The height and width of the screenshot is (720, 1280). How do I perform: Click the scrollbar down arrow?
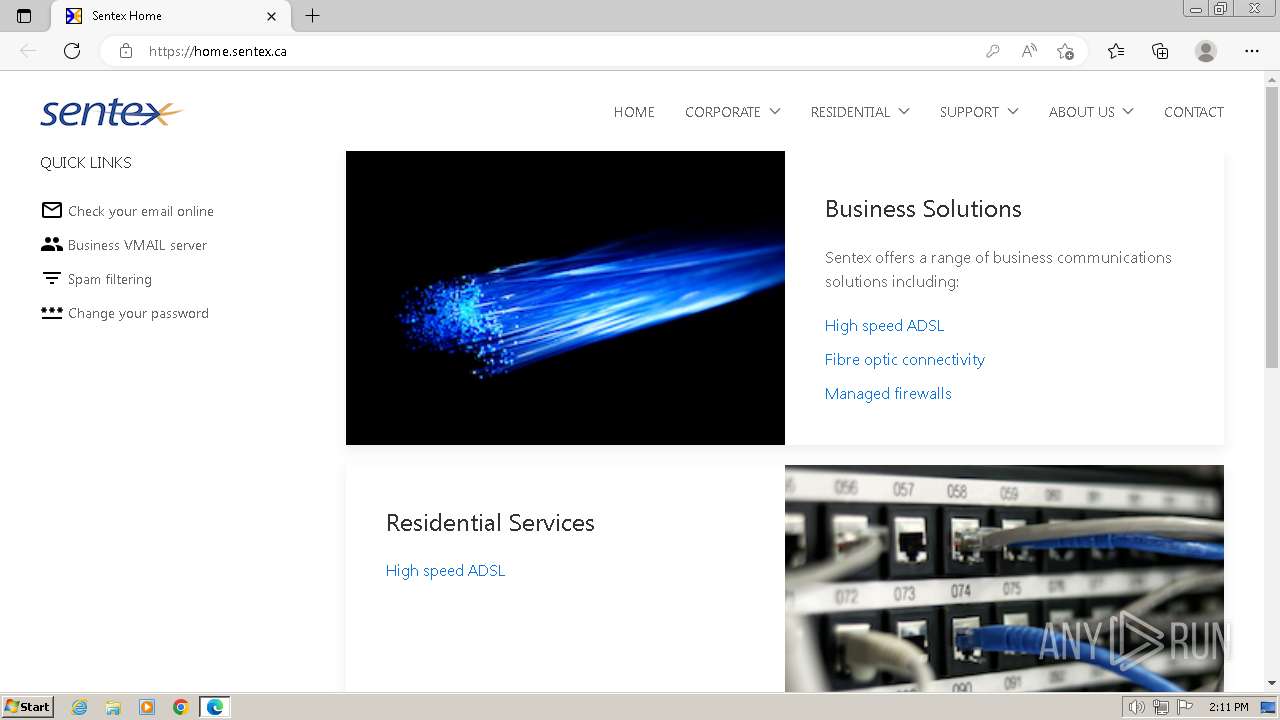(x=1272, y=684)
